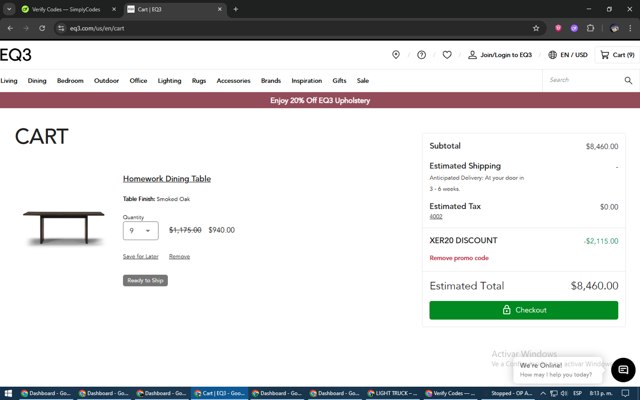640x400 pixels.
Task: Reload the page
Action: coord(42,28)
